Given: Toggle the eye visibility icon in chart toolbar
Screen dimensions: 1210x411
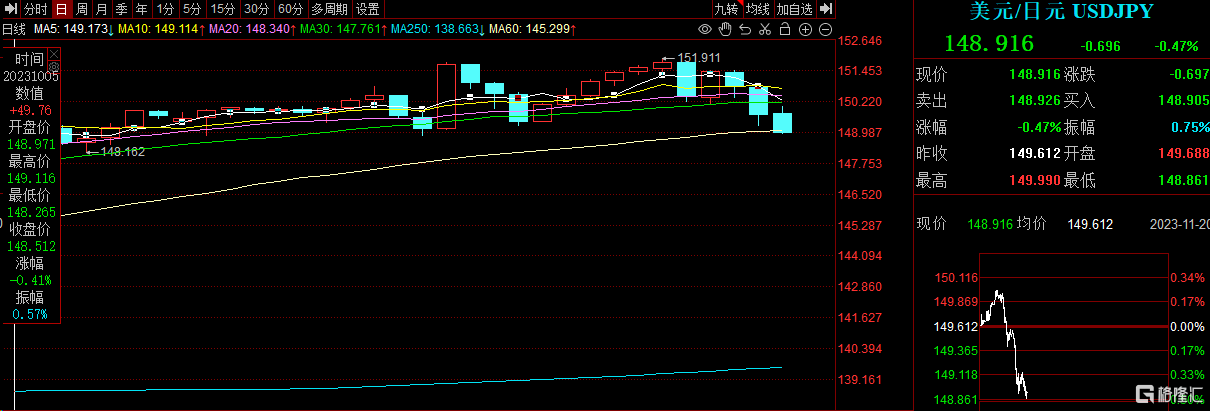Looking at the screenshot, I should pos(705,29).
